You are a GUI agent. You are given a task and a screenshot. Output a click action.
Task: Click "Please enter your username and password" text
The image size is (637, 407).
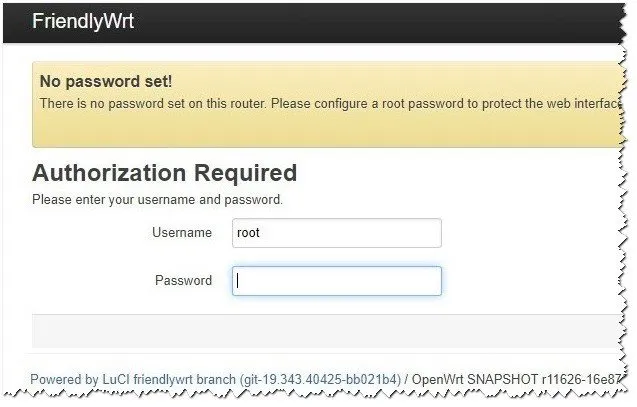coord(157,200)
